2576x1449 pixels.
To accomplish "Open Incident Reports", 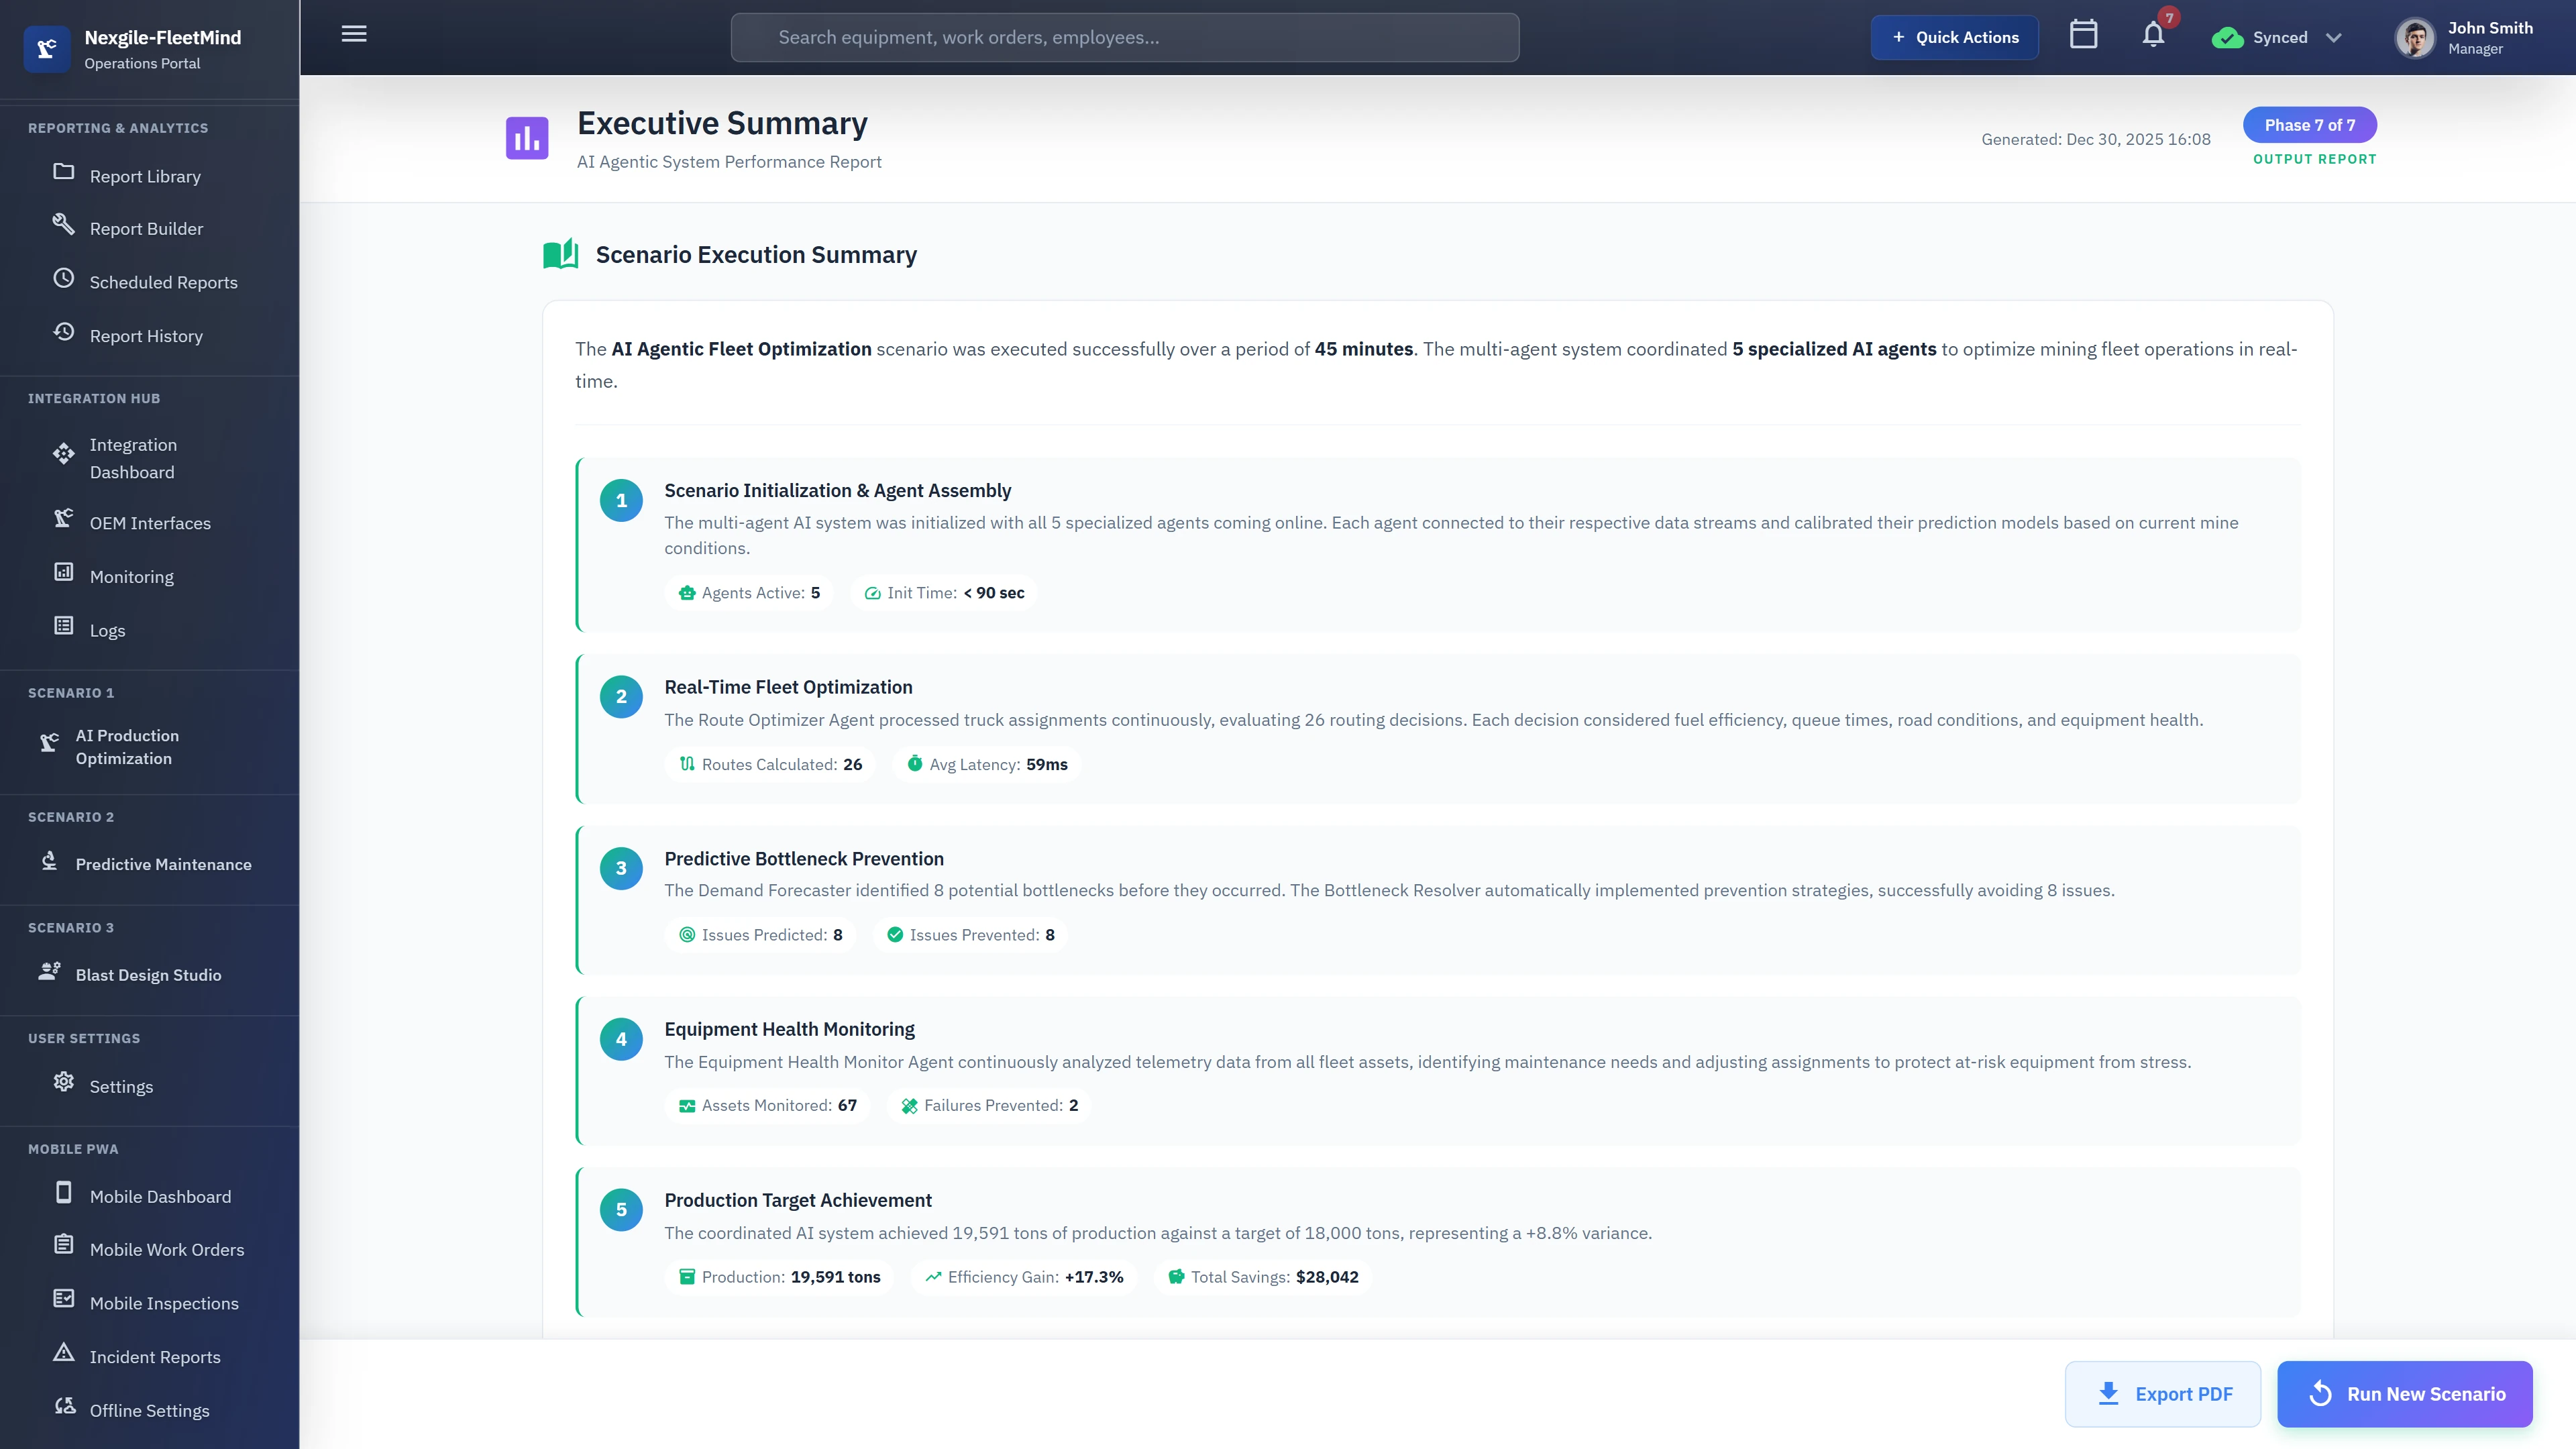I will [154, 1357].
